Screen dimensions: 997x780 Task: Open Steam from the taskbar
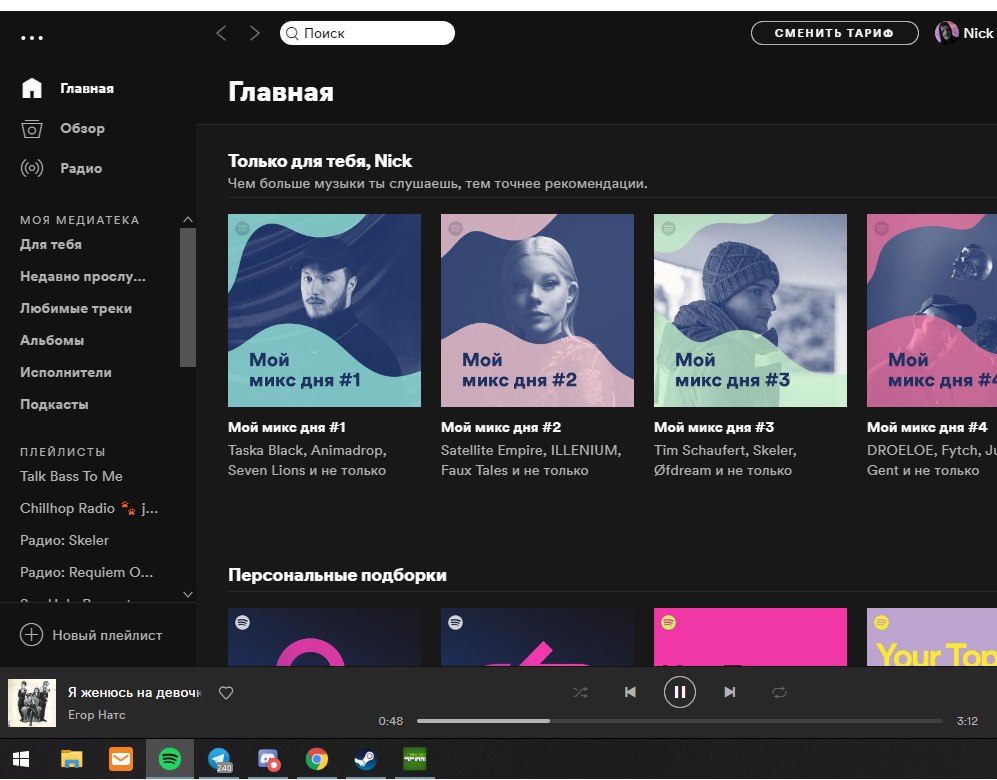tap(366, 759)
